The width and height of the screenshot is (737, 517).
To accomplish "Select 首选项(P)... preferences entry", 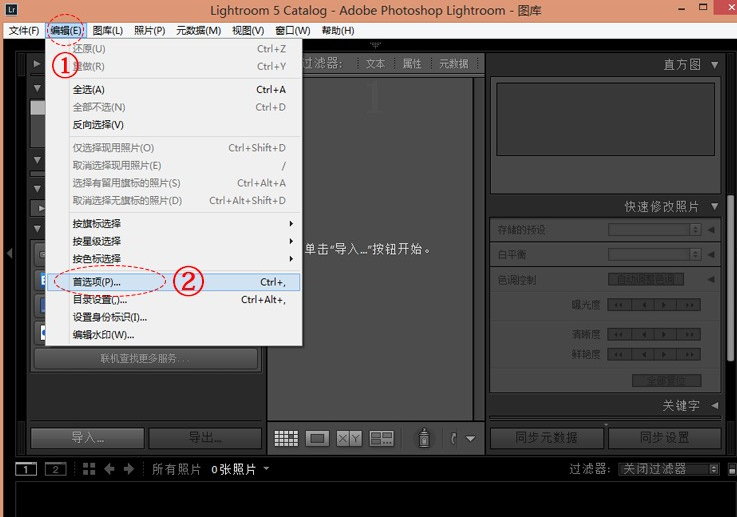I will click(x=173, y=282).
